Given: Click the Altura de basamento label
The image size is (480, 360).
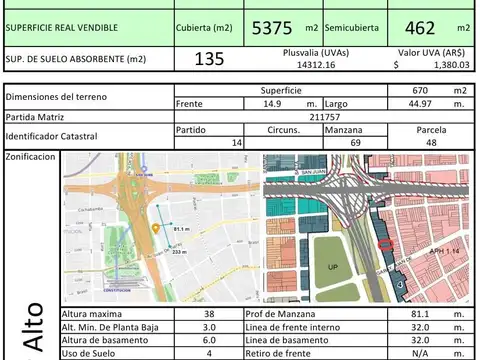Looking at the screenshot, I should pos(105,340).
